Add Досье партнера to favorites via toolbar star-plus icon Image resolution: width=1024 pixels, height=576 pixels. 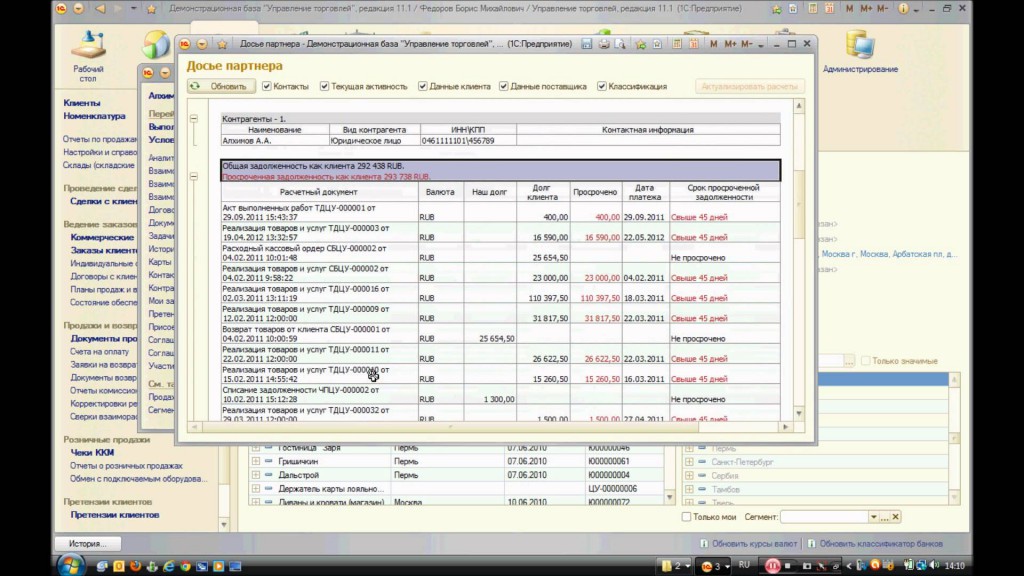click(641, 44)
